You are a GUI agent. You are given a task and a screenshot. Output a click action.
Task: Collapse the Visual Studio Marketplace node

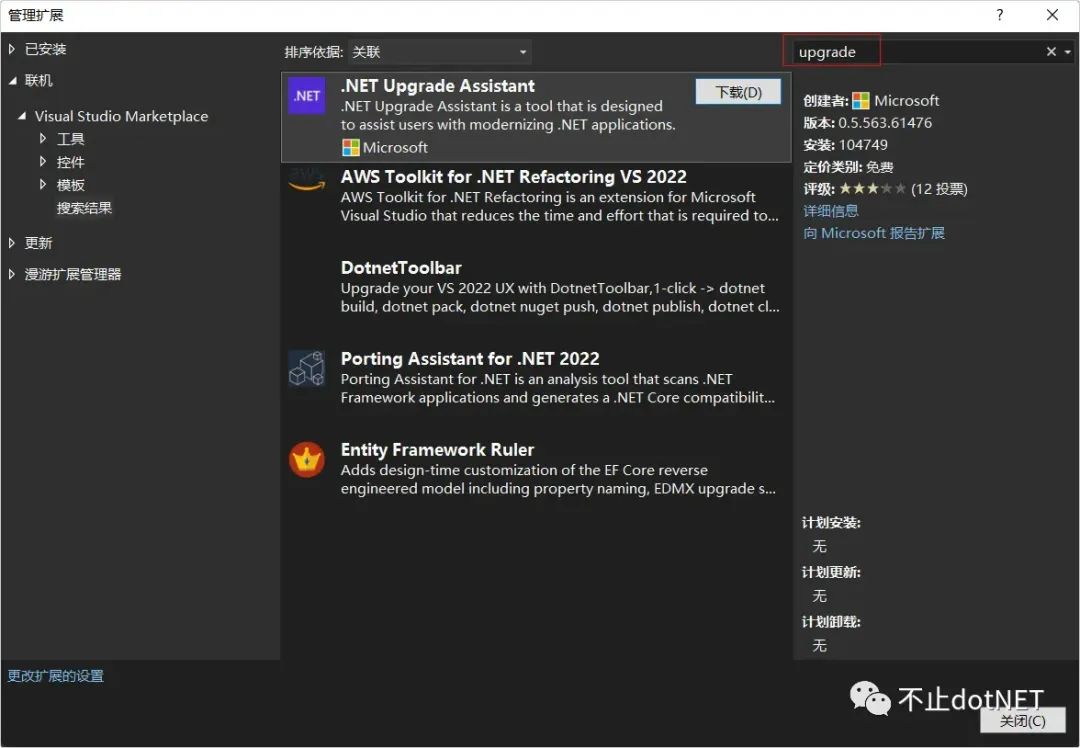click(22, 116)
